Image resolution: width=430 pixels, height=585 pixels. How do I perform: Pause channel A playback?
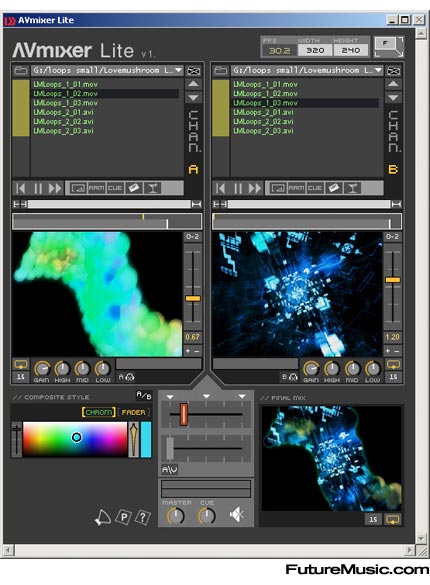pos(38,188)
